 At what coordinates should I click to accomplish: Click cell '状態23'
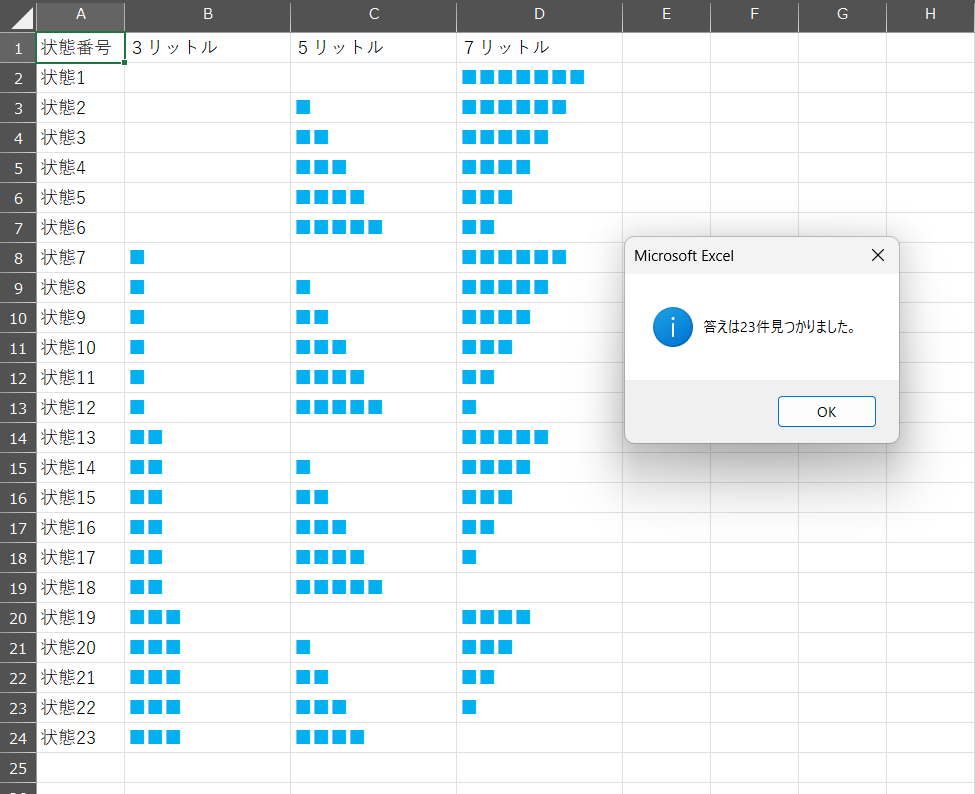pos(80,738)
